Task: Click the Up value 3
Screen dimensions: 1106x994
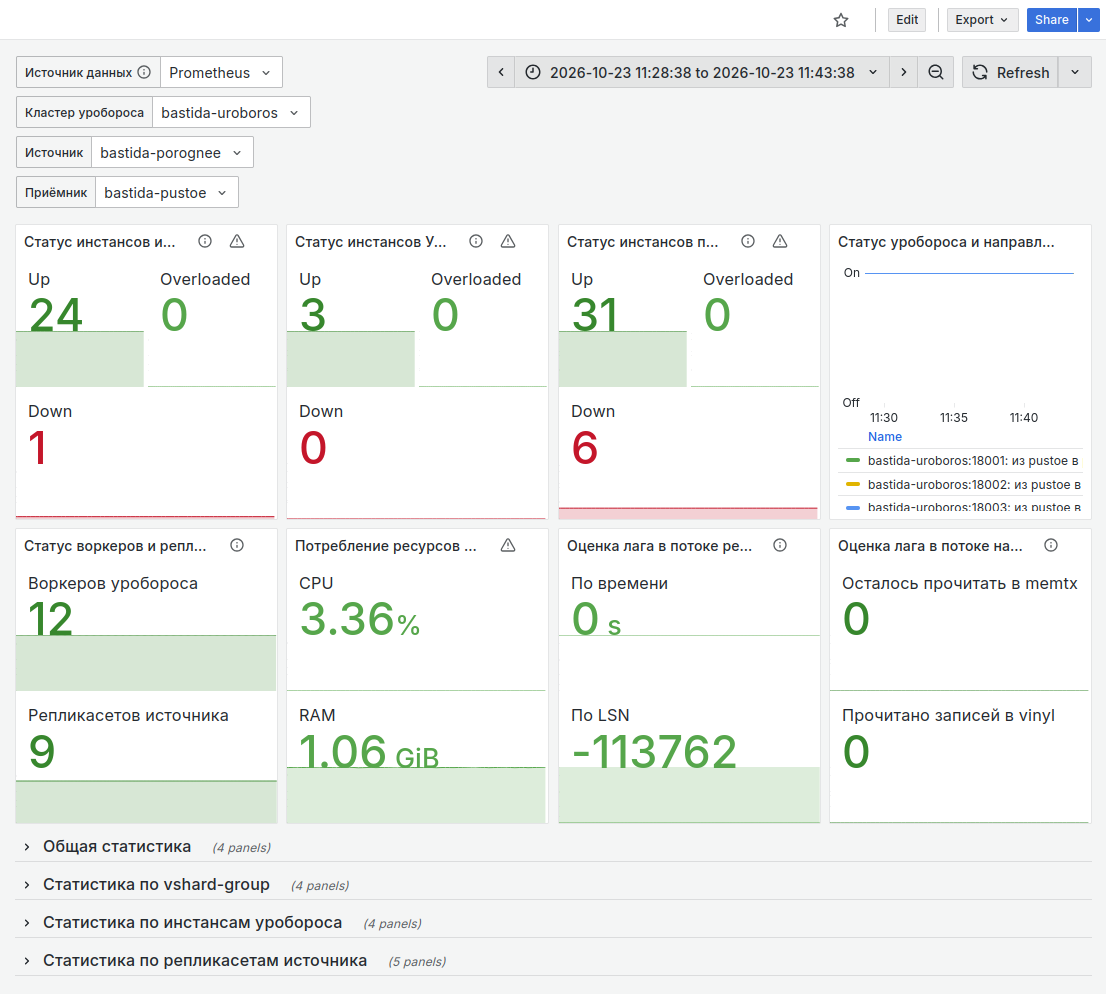Action: (x=312, y=314)
